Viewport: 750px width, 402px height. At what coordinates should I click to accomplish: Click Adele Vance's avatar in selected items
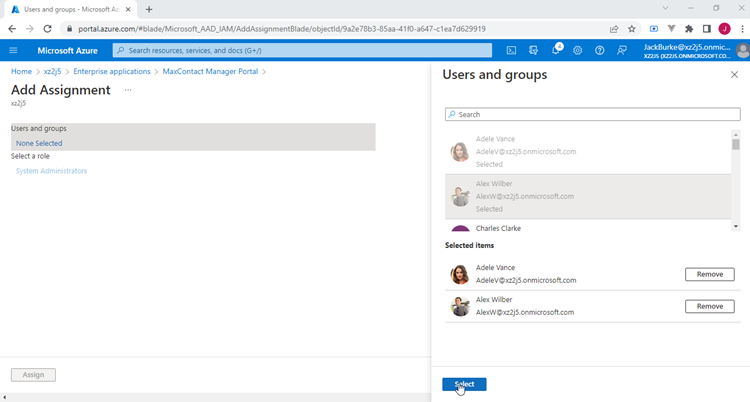pyautogui.click(x=460, y=274)
